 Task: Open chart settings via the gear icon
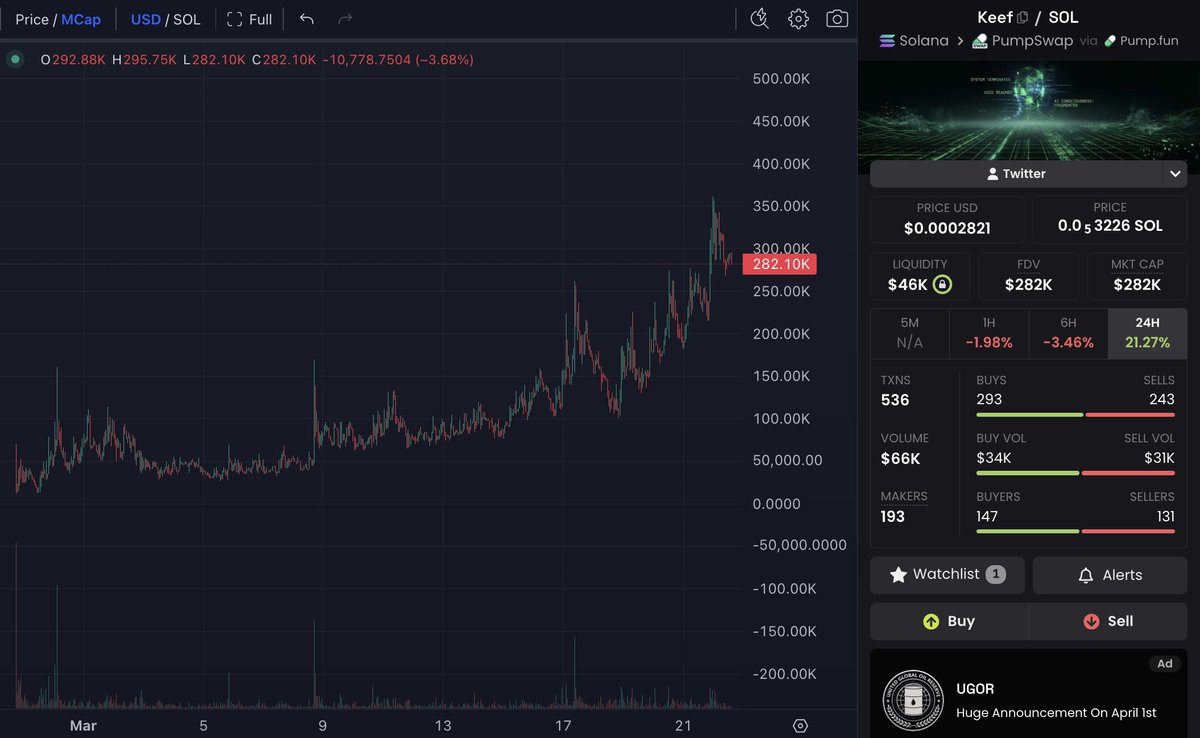798,18
